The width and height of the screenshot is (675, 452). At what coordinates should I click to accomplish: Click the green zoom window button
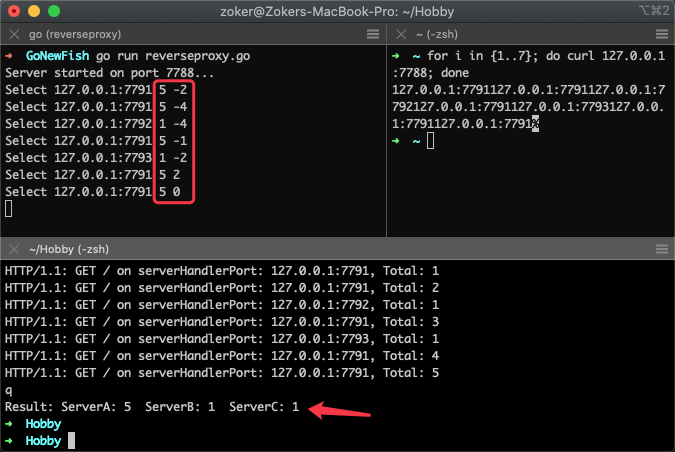click(54, 11)
